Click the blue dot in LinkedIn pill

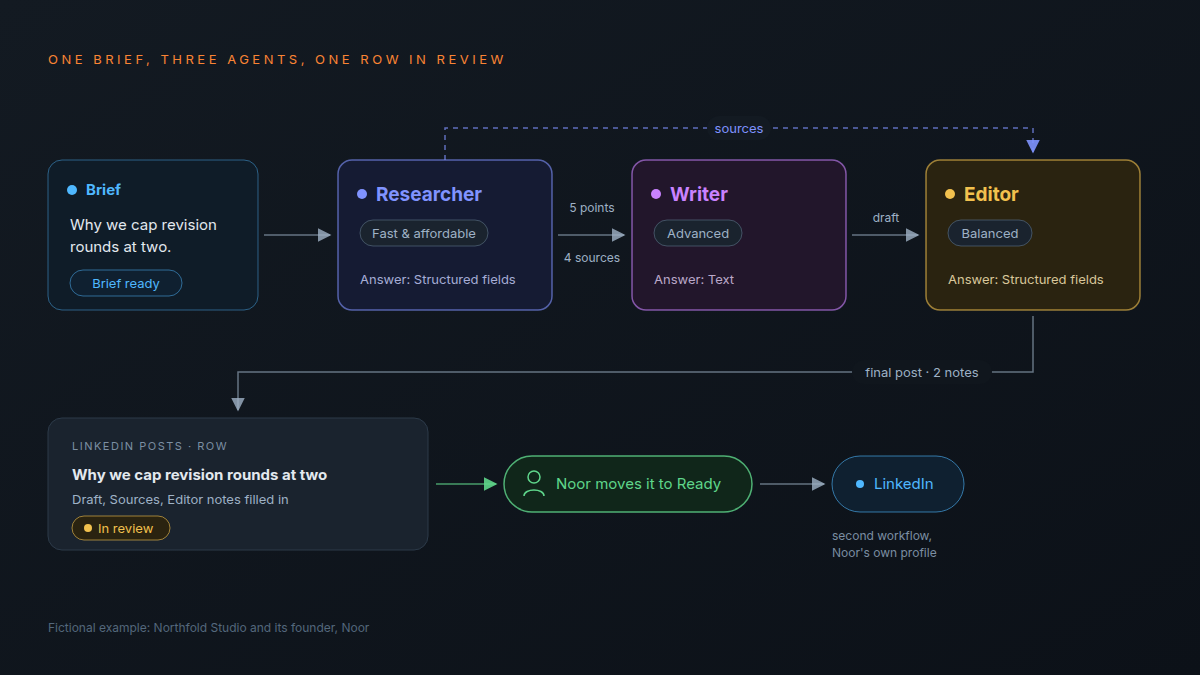click(860, 484)
